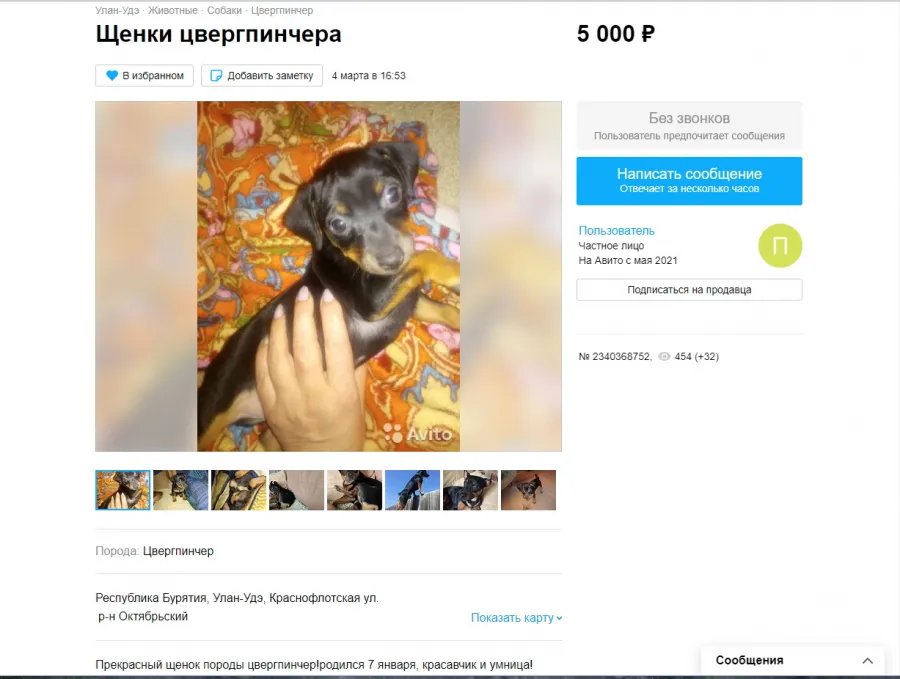This screenshot has width=900, height=679.
Task: Click the green user avatar circle
Action: click(x=780, y=246)
